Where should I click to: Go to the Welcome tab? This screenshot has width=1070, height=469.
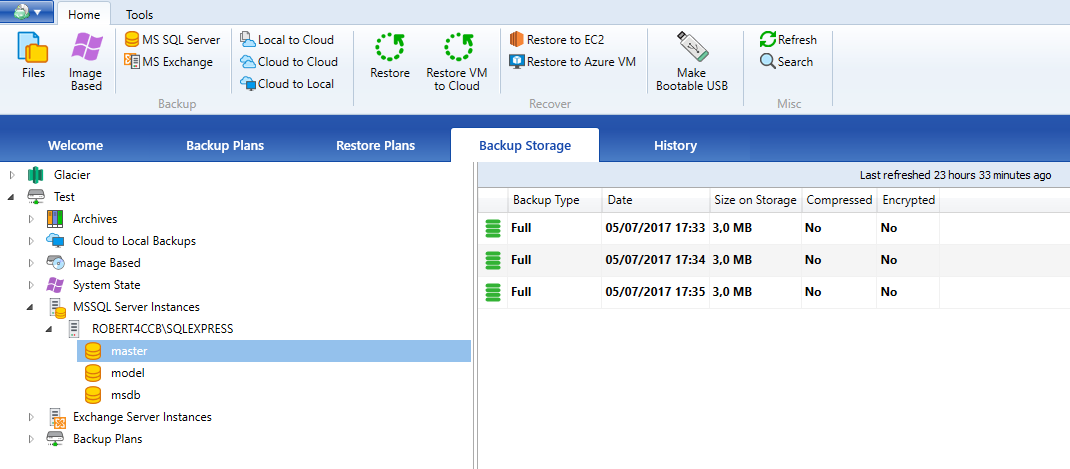[x=76, y=145]
